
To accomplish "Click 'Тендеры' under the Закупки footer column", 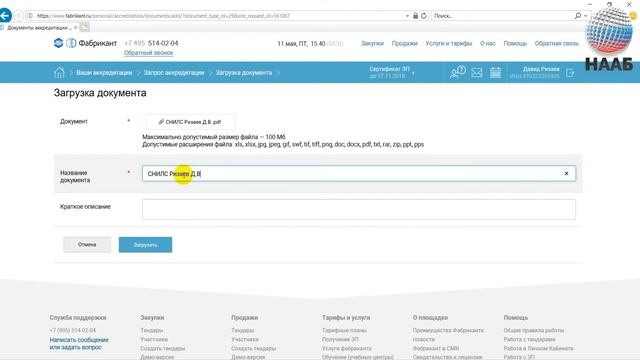I will coord(151,330).
